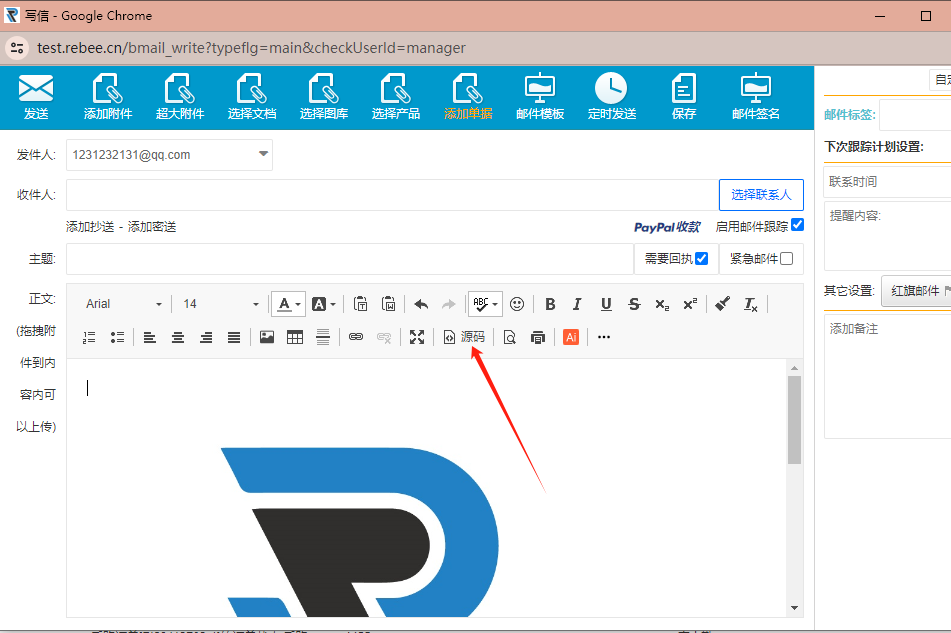
Task: Insert a bulleted list
Action: coord(117,337)
